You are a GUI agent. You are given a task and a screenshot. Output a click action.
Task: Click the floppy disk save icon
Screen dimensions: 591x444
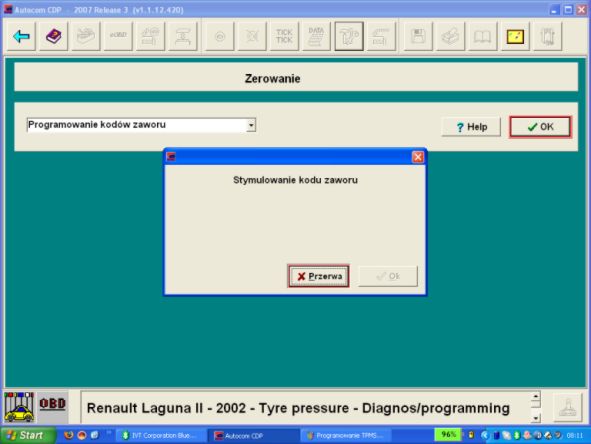(418, 37)
